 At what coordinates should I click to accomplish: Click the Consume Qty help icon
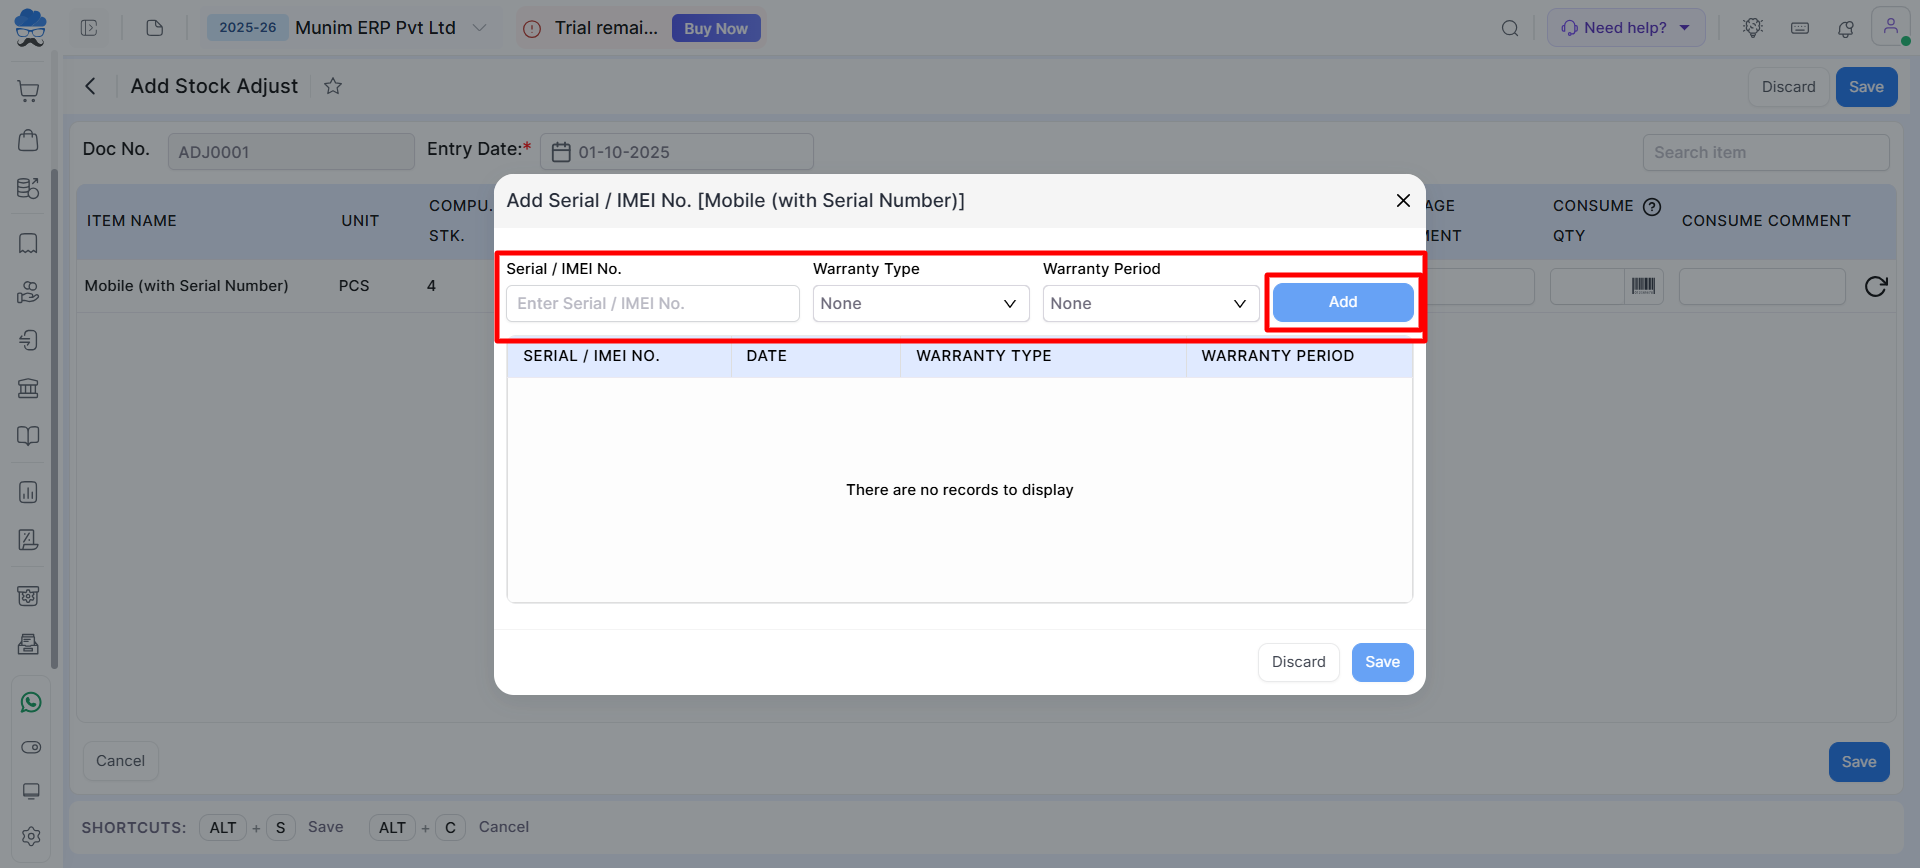(x=1652, y=207)
